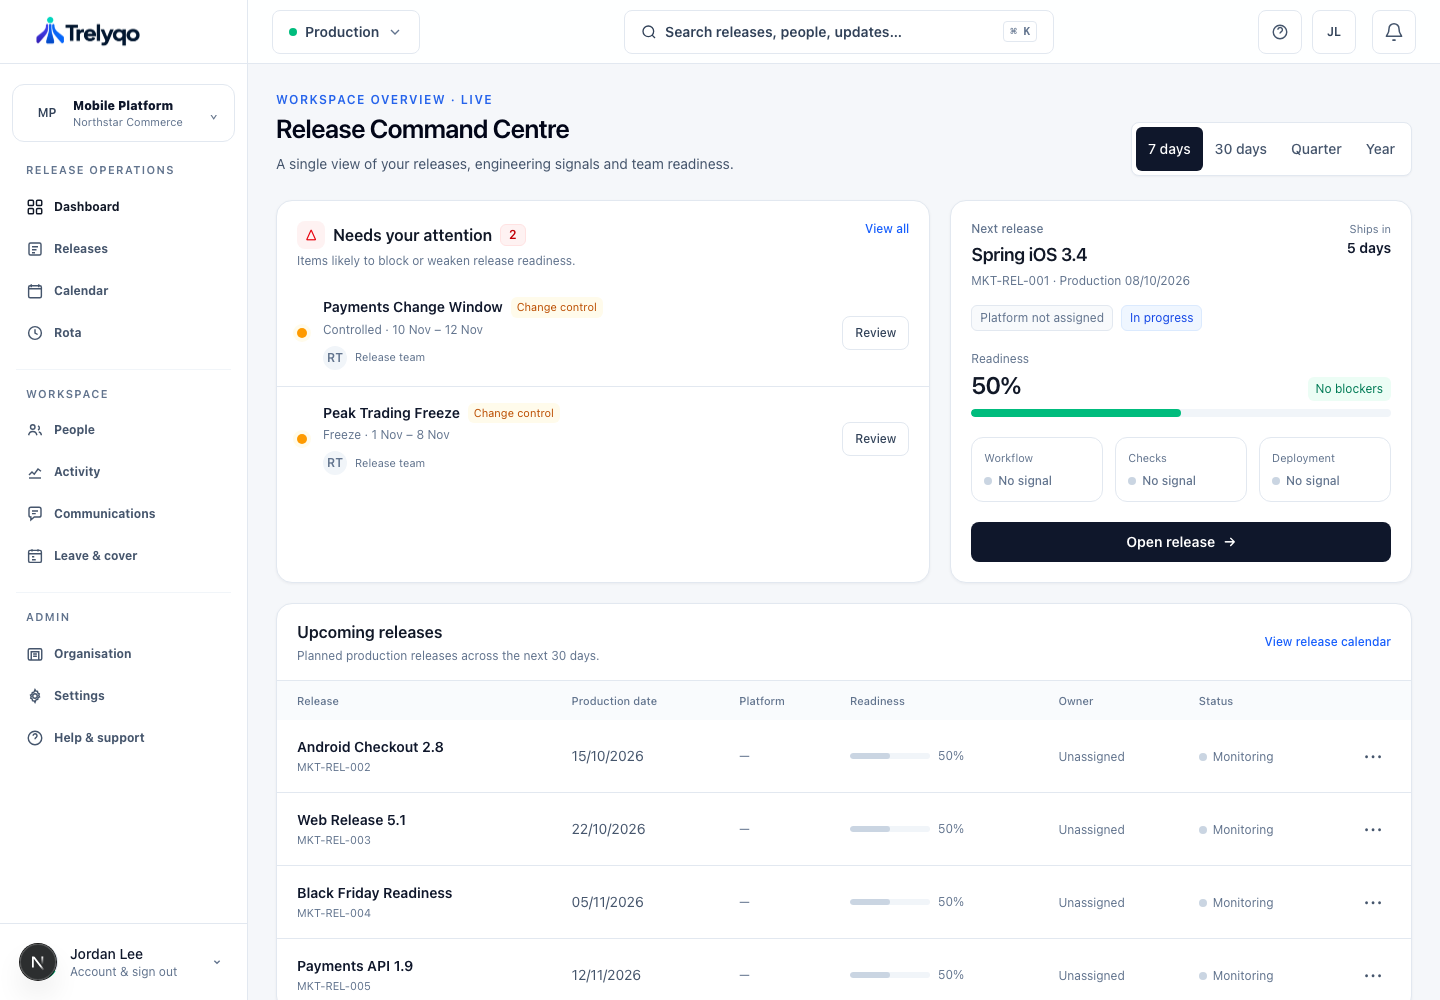Click the Deployment No signal card
1440x1000 pixels.
click(x=1325, y=469)
